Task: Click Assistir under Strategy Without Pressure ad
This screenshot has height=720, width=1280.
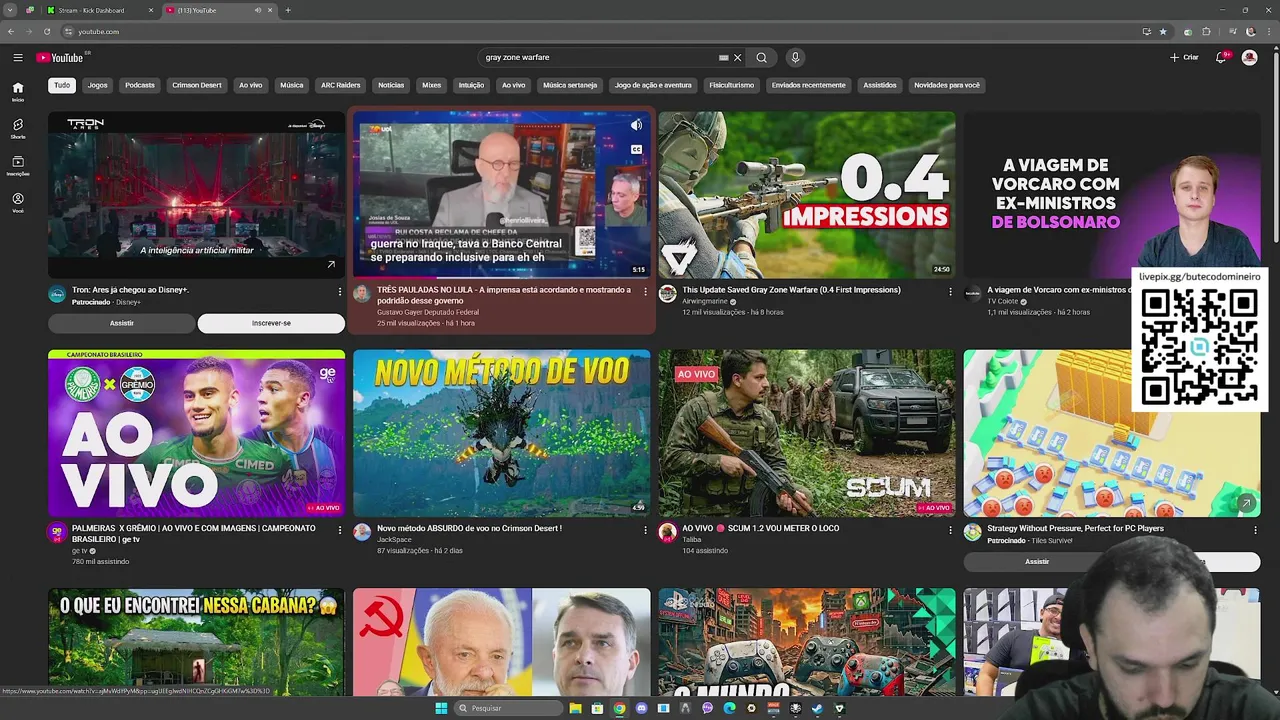Action: pyautogui.click(x=1037, y=562)
